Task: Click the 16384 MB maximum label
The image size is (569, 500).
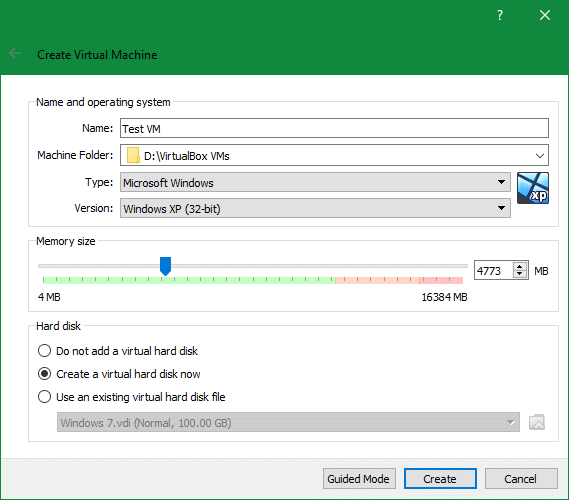Action: click(444, 297)
